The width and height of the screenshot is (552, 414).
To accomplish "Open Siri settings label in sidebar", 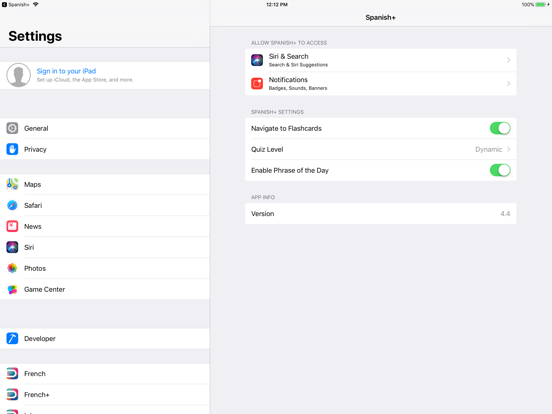I will [29, 247].
